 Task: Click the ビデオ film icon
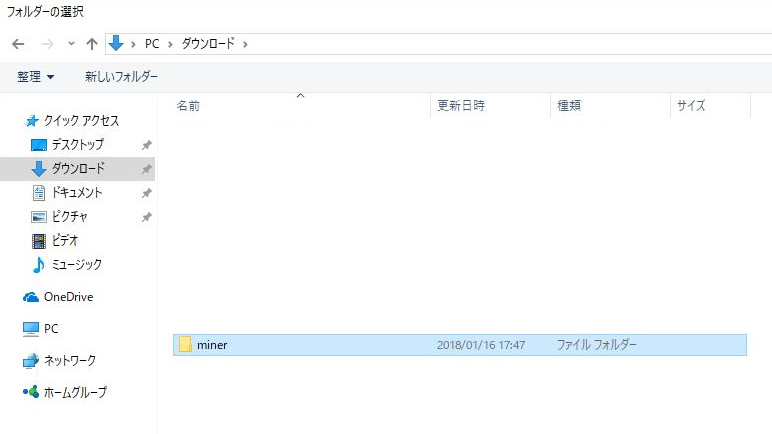[x=39, y=241]
